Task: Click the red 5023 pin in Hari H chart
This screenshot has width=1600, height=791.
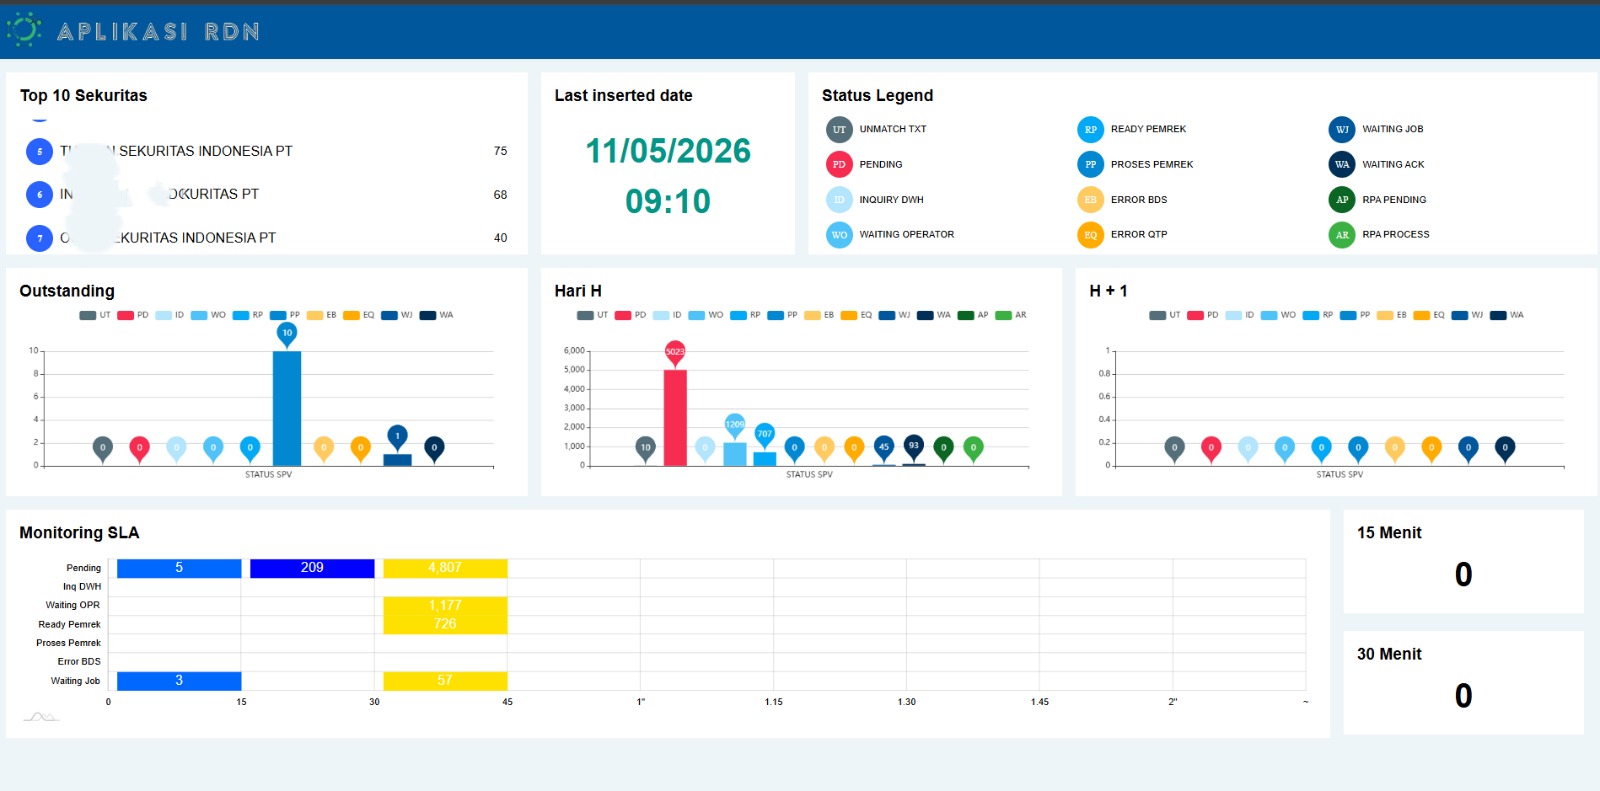Action: [x=675, y=354]
